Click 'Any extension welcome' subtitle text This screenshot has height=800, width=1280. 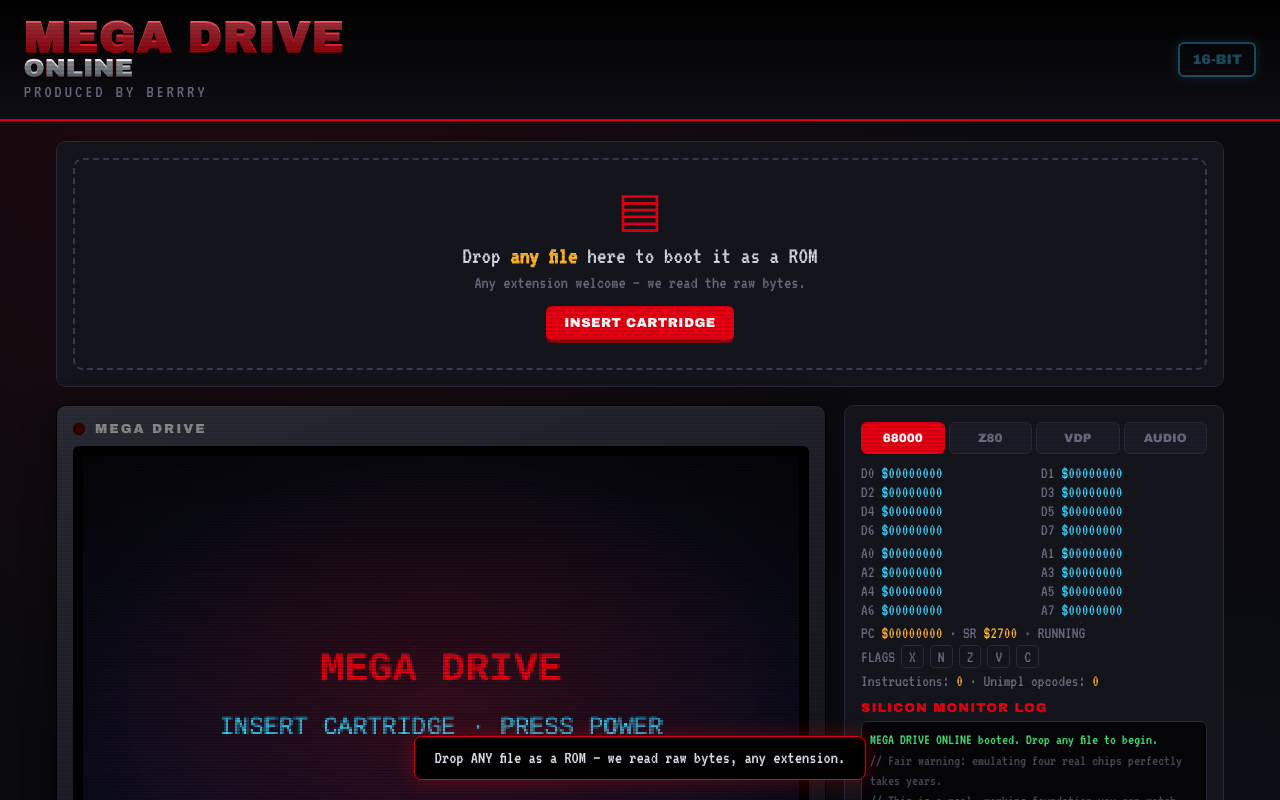(640, 284)
